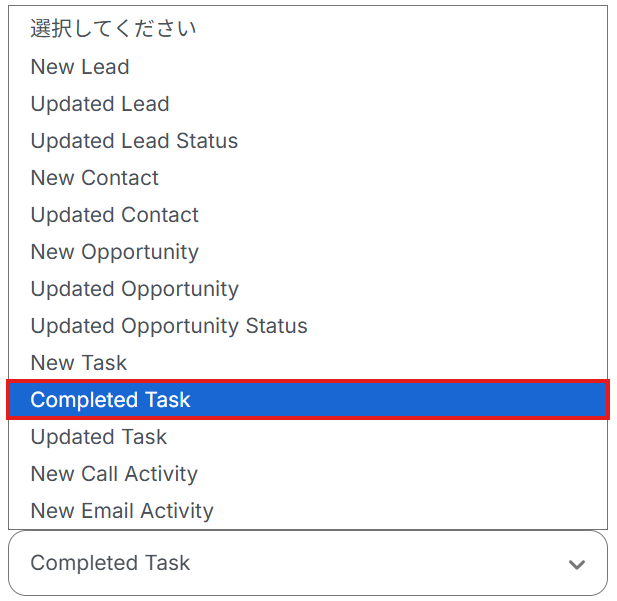Pick the New Opportunity option
Image resolution: width=617 pixels, height=601 pixels.
[x=115, y=252]
